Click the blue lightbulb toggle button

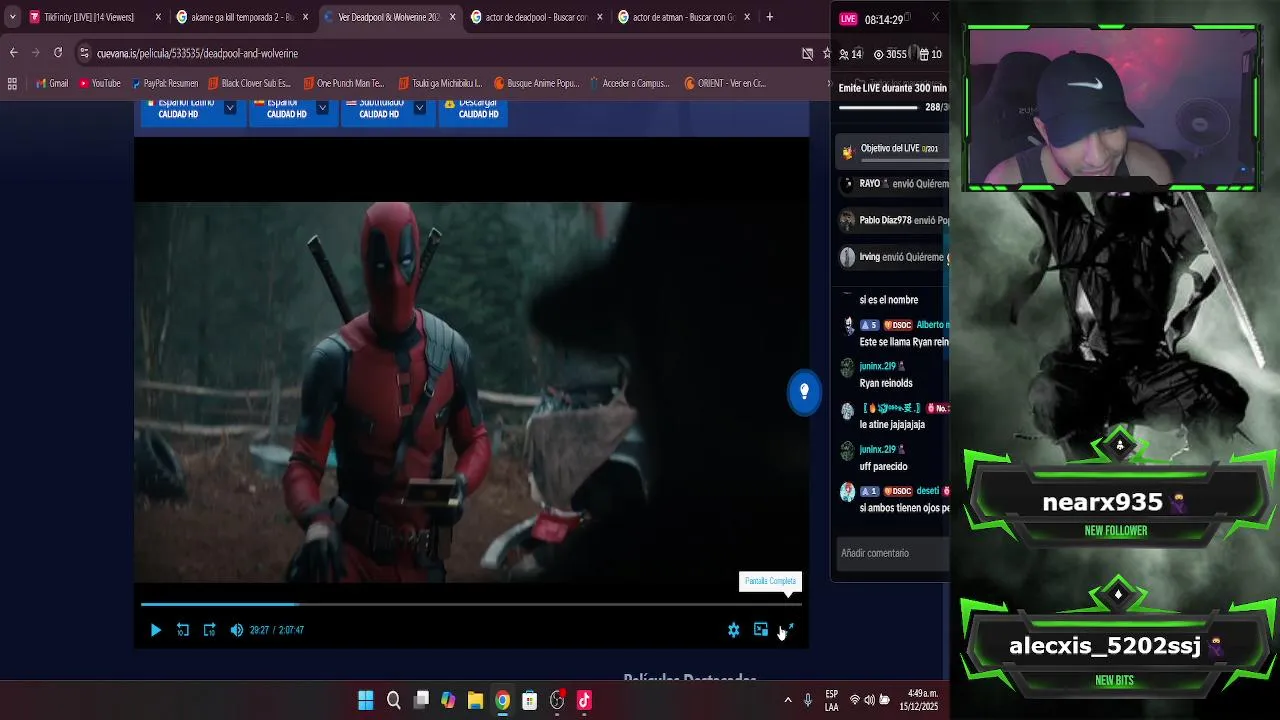pyautogui.click(x=804, y=391)
